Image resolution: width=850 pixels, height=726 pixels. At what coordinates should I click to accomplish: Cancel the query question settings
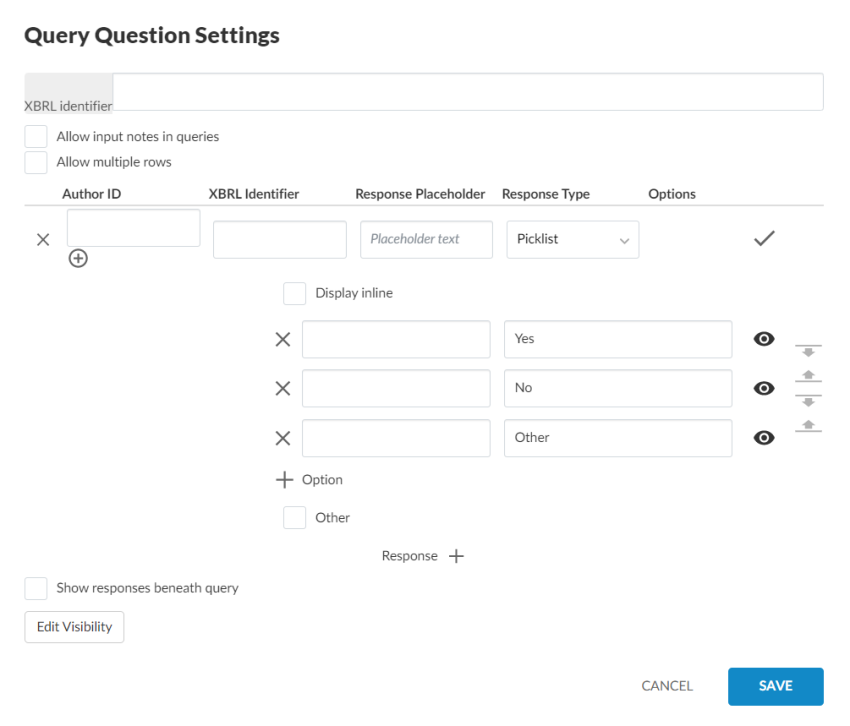coord(667,686)
